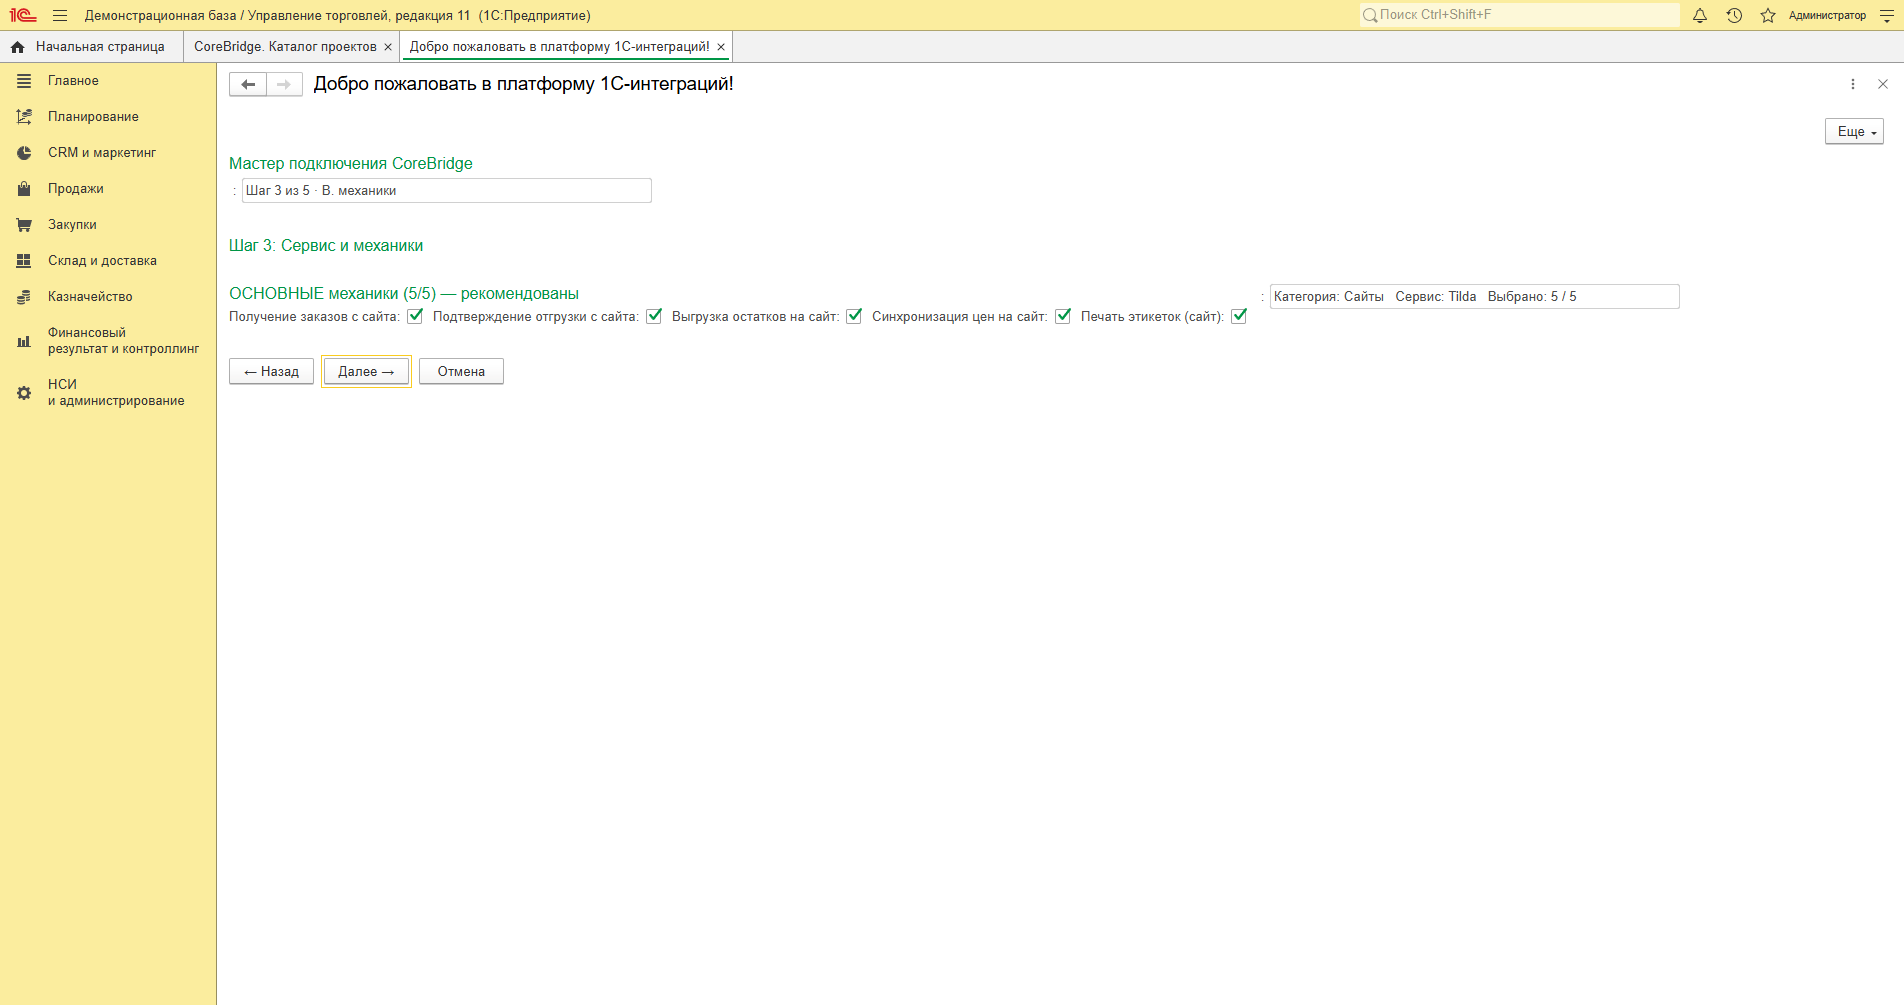Toggle Выгрузка остатков на сайт checkbox
The height and width of the screenshot is (1005, 1904).
click(x=854, y=316)
